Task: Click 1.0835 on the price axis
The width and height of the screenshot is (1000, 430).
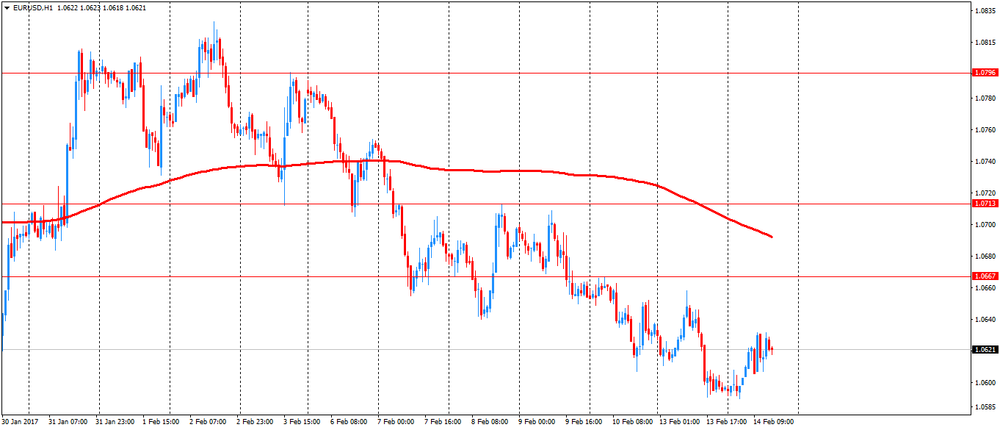Action: point(983,10)
